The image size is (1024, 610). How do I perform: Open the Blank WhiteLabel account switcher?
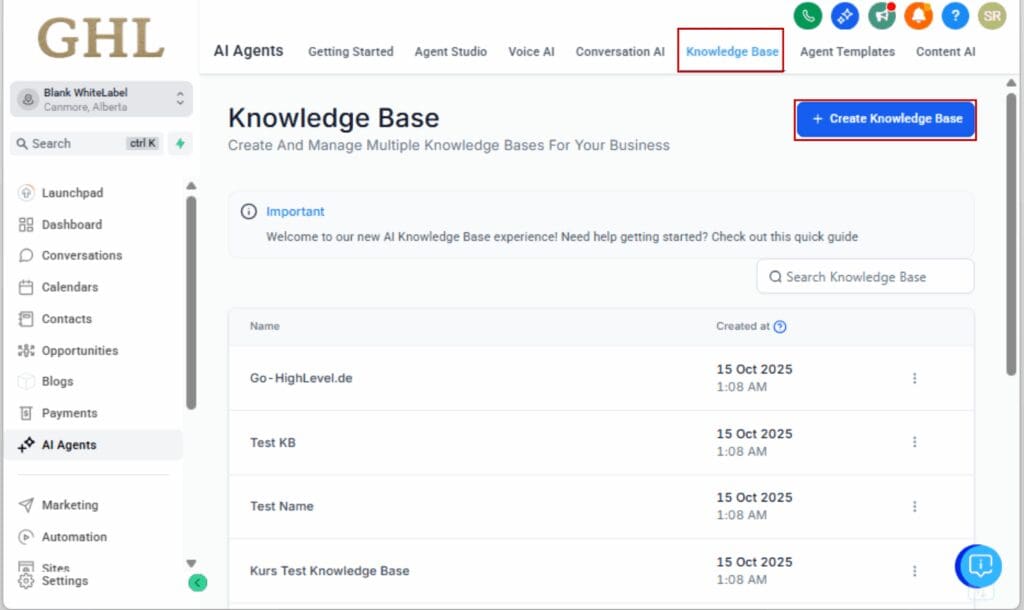point(97,98)
